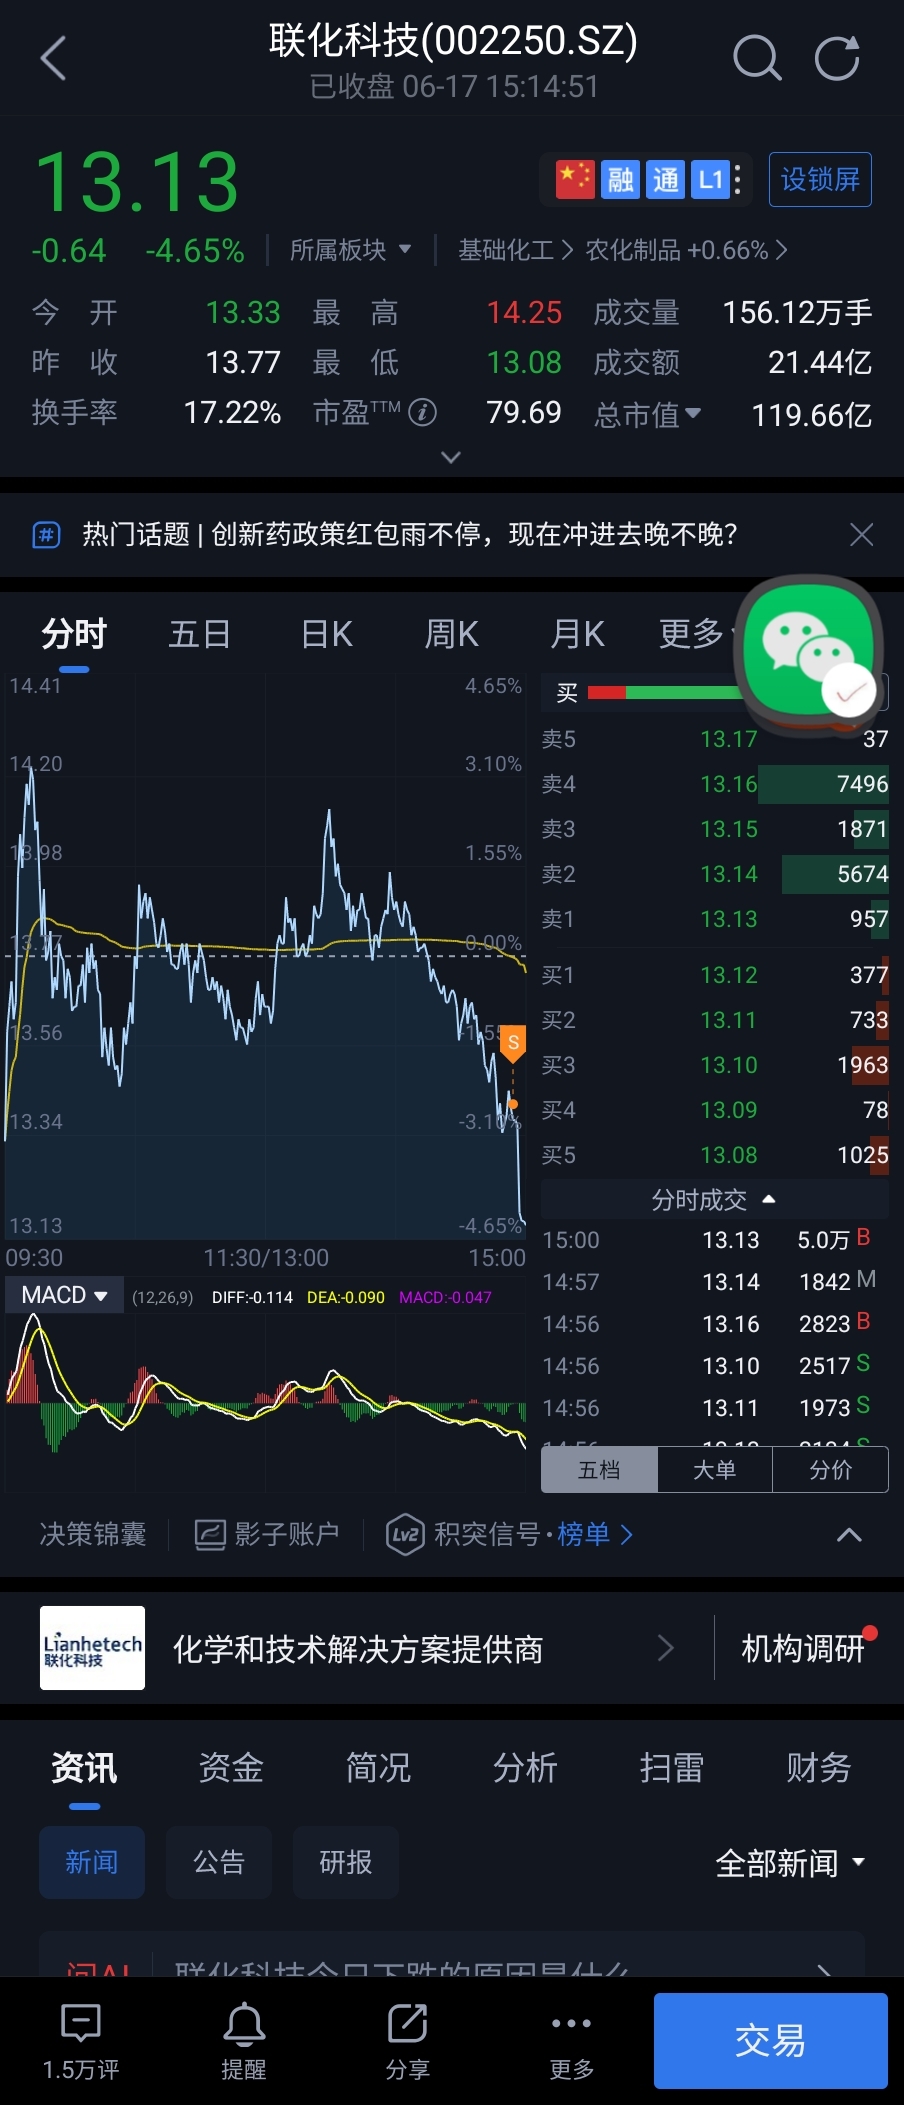Switch to 月K chart tab
This screenshot has height=2105, width=904.
577,634
